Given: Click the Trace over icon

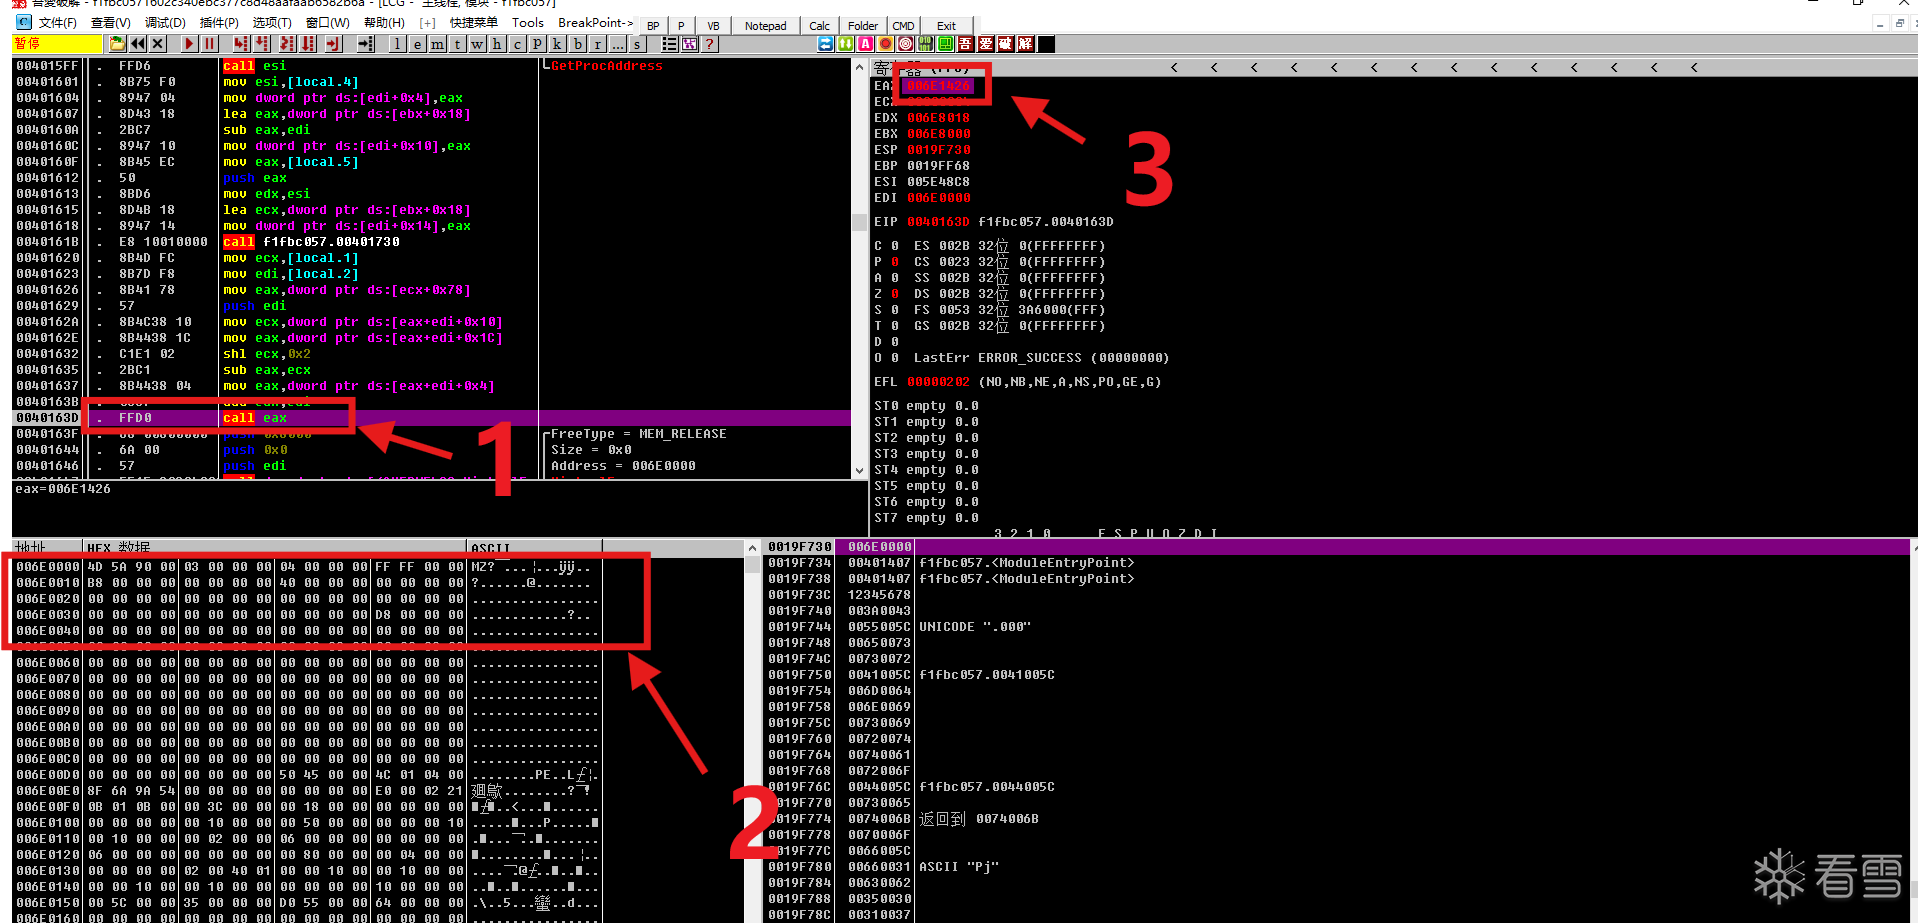Looking at the screenshot, I should click(x=308, y=44).
